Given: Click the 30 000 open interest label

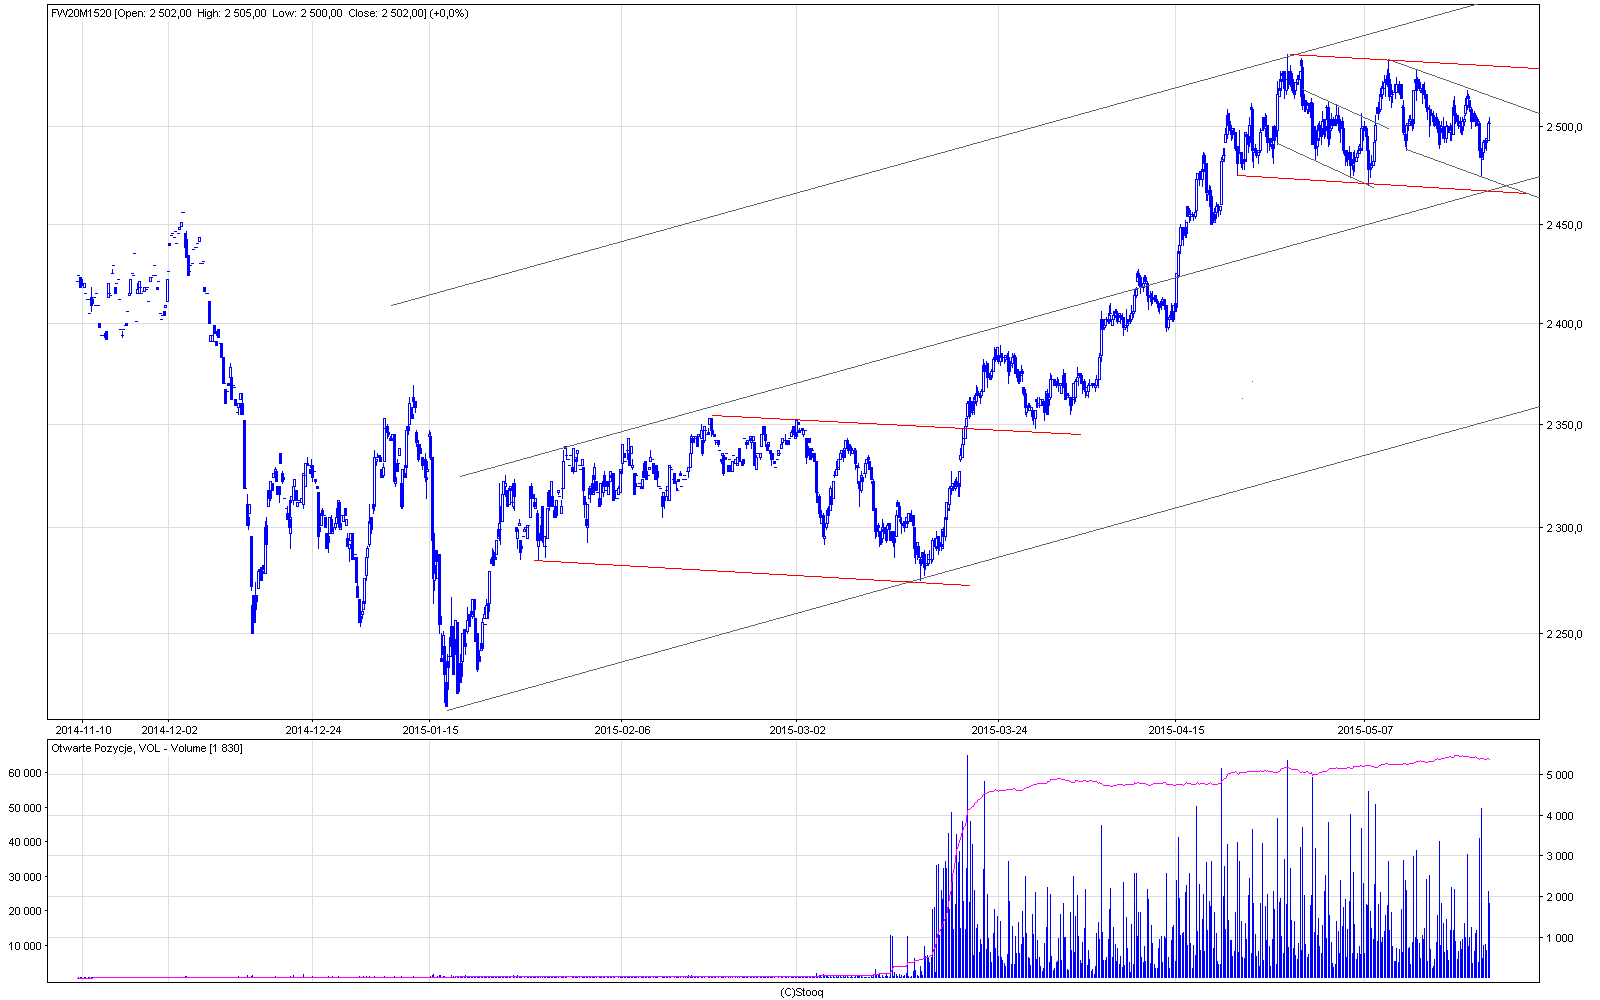Looking at the screenshot, I should pos(24,877).
